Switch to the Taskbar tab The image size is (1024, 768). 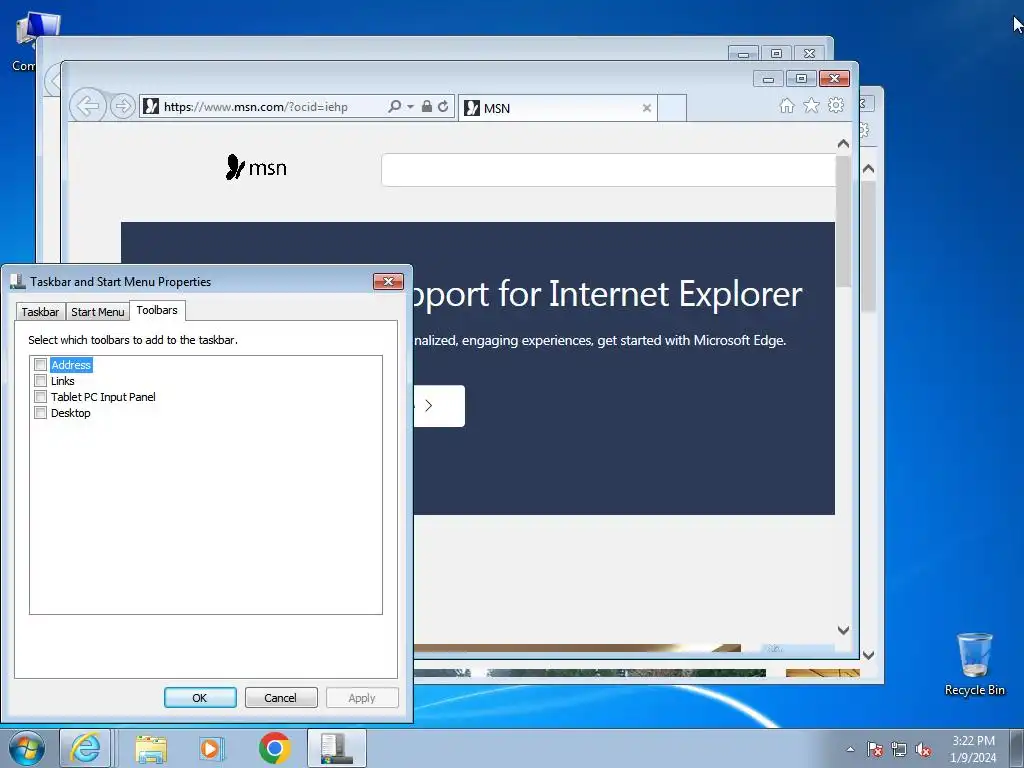(x=40, y=312)
